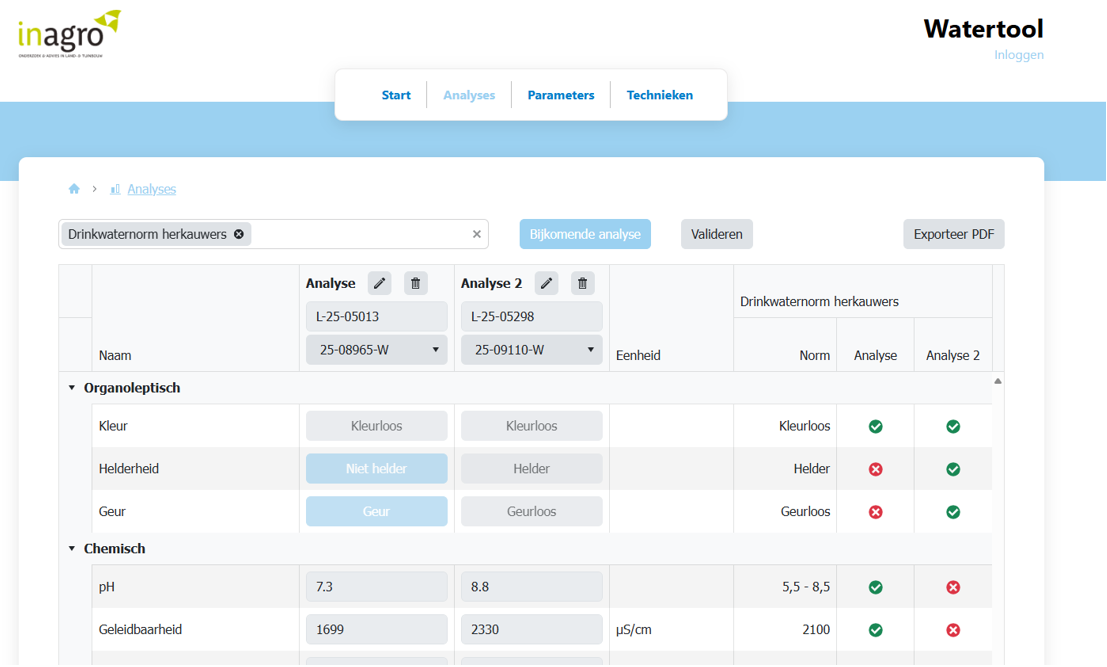Click the Geleidbaarheid row name
1107x667 pixels.
pos(140,629)
